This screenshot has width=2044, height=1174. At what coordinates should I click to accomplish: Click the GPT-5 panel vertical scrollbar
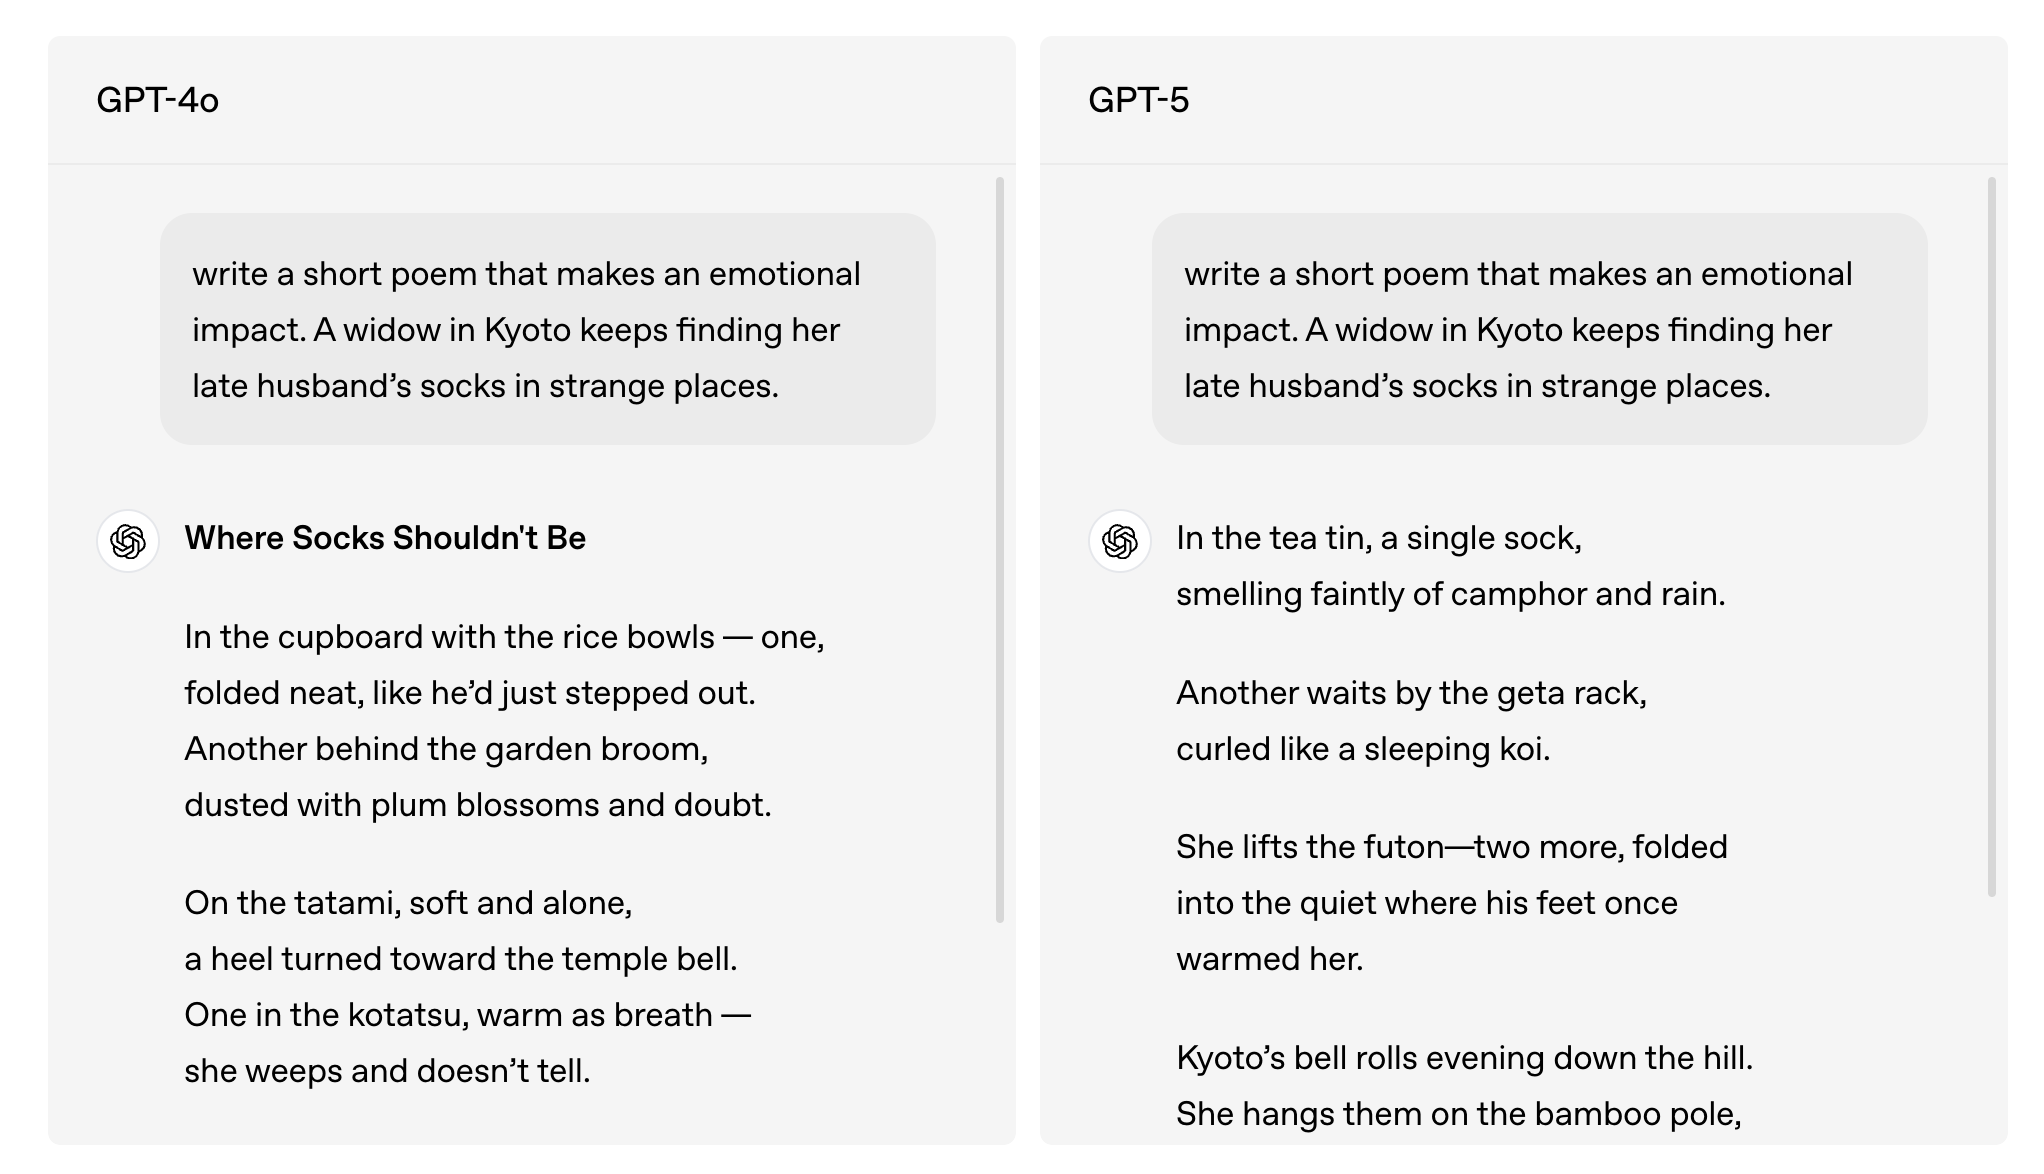(1992, 537)
